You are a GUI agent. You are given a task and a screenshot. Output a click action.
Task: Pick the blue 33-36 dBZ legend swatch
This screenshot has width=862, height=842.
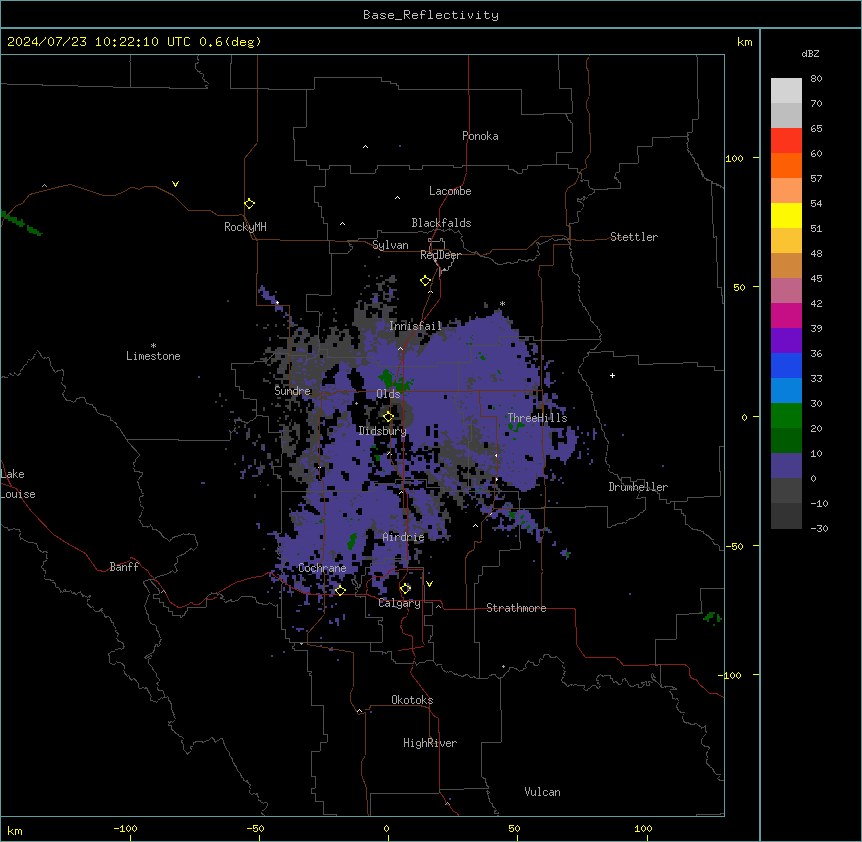click(x=786, y=365)
